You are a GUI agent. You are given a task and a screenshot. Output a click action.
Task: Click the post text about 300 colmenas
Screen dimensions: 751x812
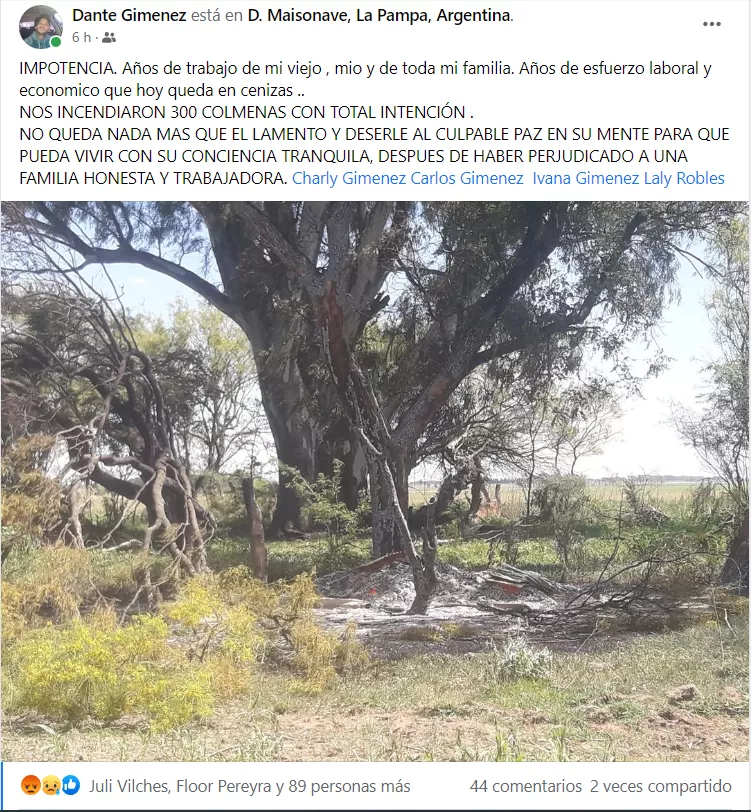[x=246, y=112]
